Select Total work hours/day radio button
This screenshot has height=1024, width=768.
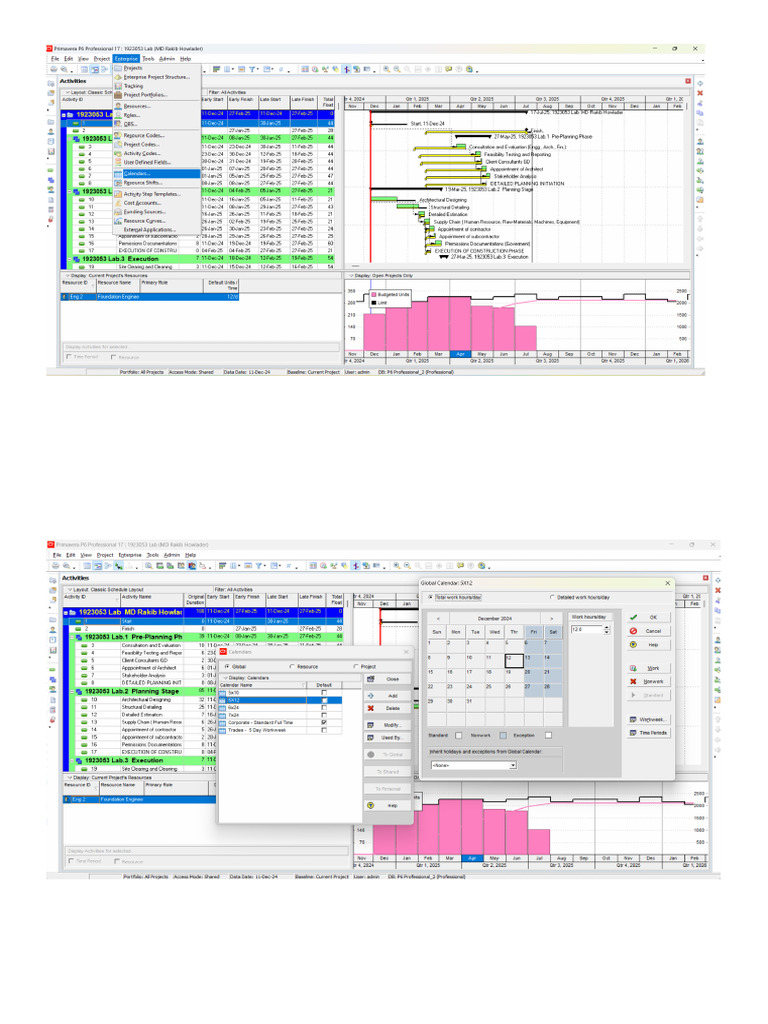430,598
